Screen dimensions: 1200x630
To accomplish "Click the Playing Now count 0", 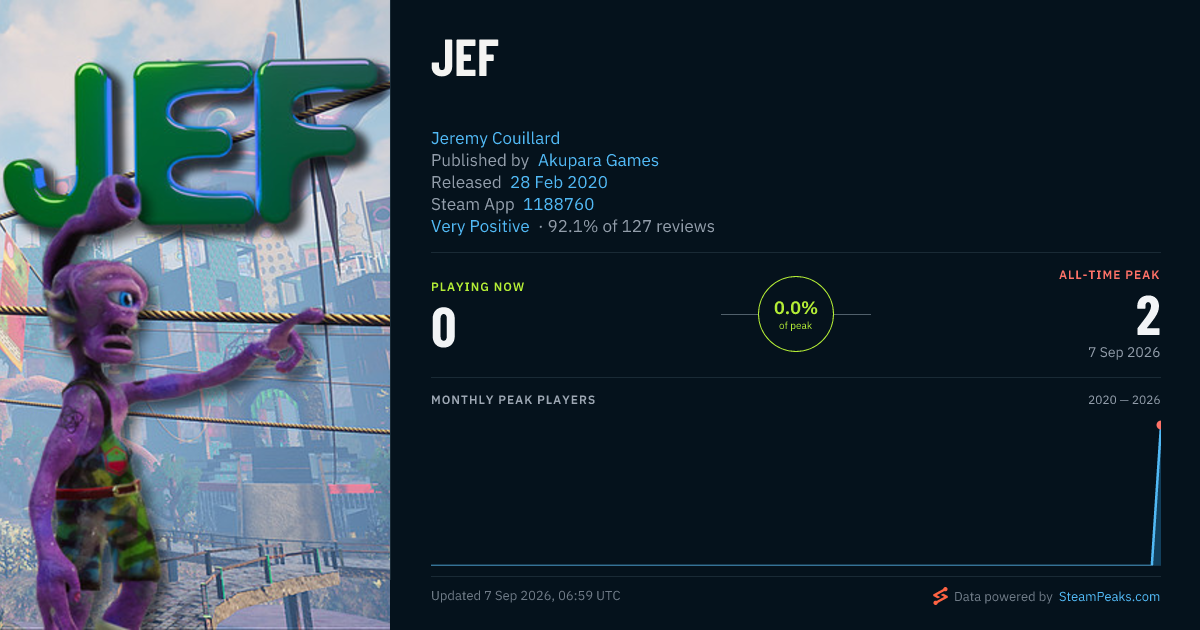I will (443, 329).
